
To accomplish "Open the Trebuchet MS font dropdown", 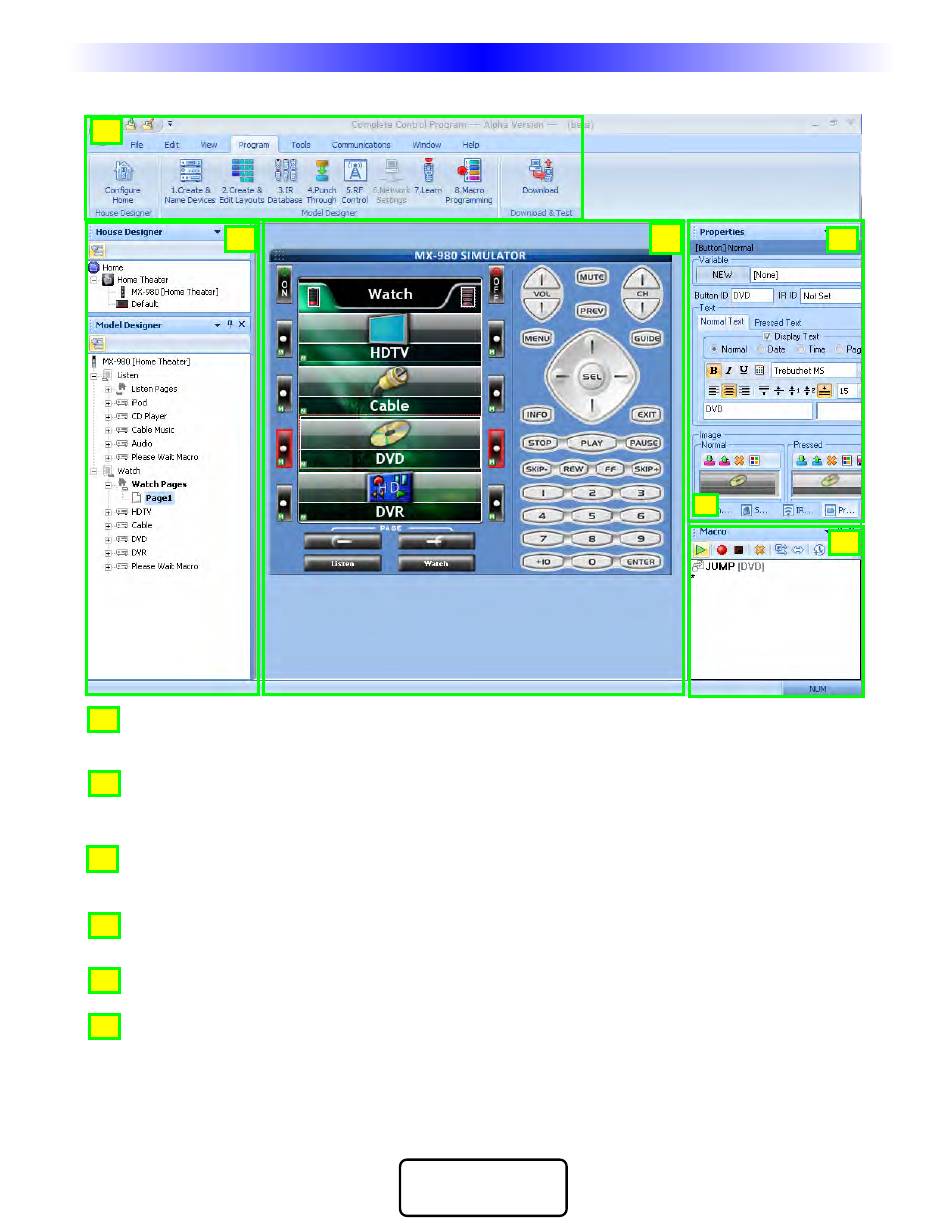I will click(814, 370).
